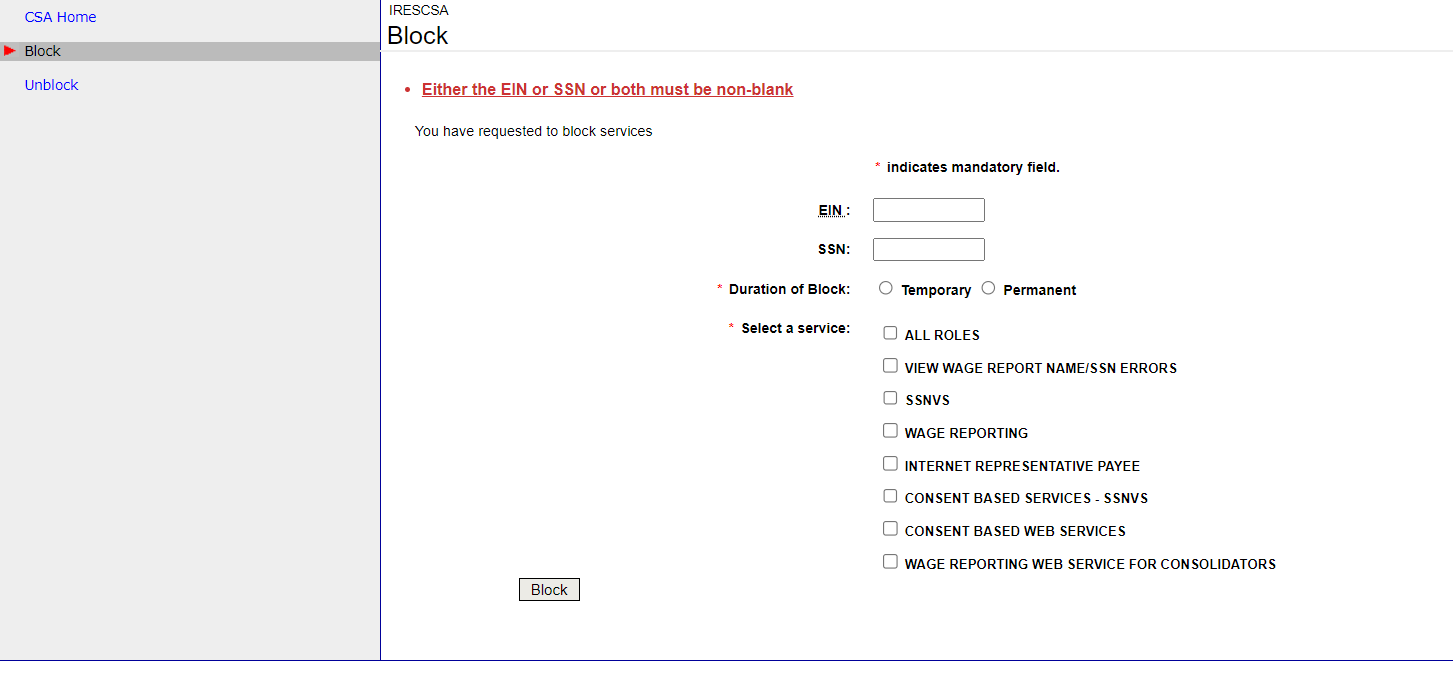
Task: Click the red arrow beside Block
Action: [x=10, y=51]
